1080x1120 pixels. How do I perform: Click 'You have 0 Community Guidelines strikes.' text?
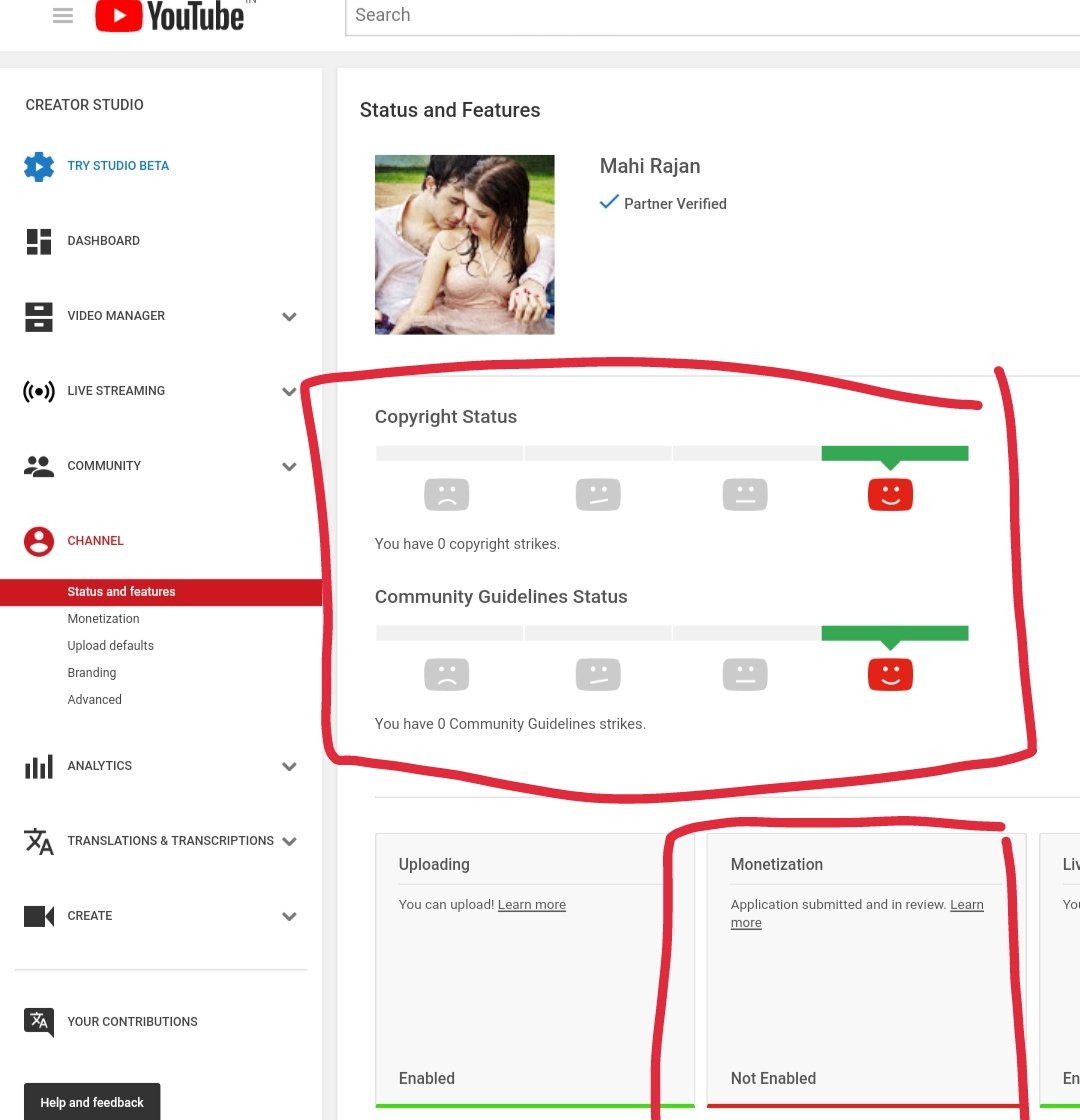tap(510, 724)
